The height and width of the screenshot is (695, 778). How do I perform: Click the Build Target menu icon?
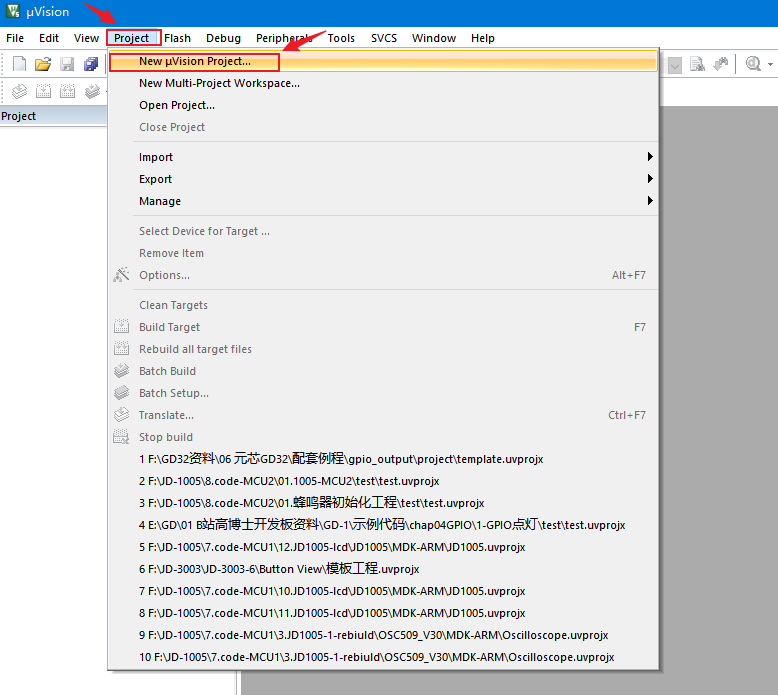[x=121, y=327]
